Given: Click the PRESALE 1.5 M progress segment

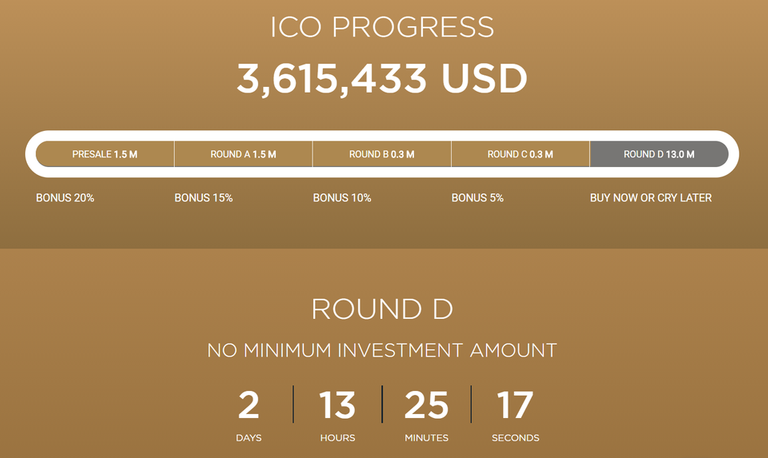Looking at the screenshot, I should [x=105, y=155].
